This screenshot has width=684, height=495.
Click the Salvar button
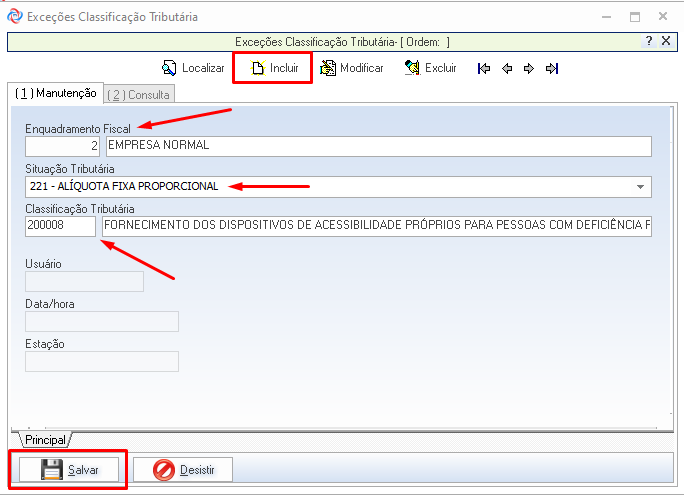click(69, 469)
